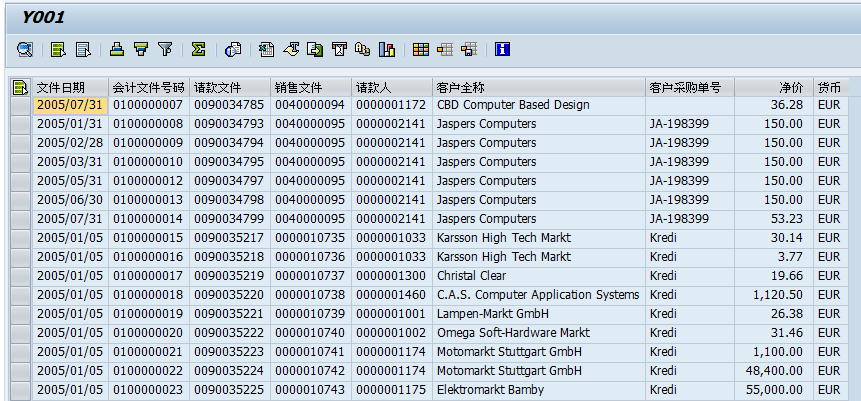Select row selector for document 0100000008
Image resolution: width=861 pixels, height=401 pixels.
tap(21, 124)
